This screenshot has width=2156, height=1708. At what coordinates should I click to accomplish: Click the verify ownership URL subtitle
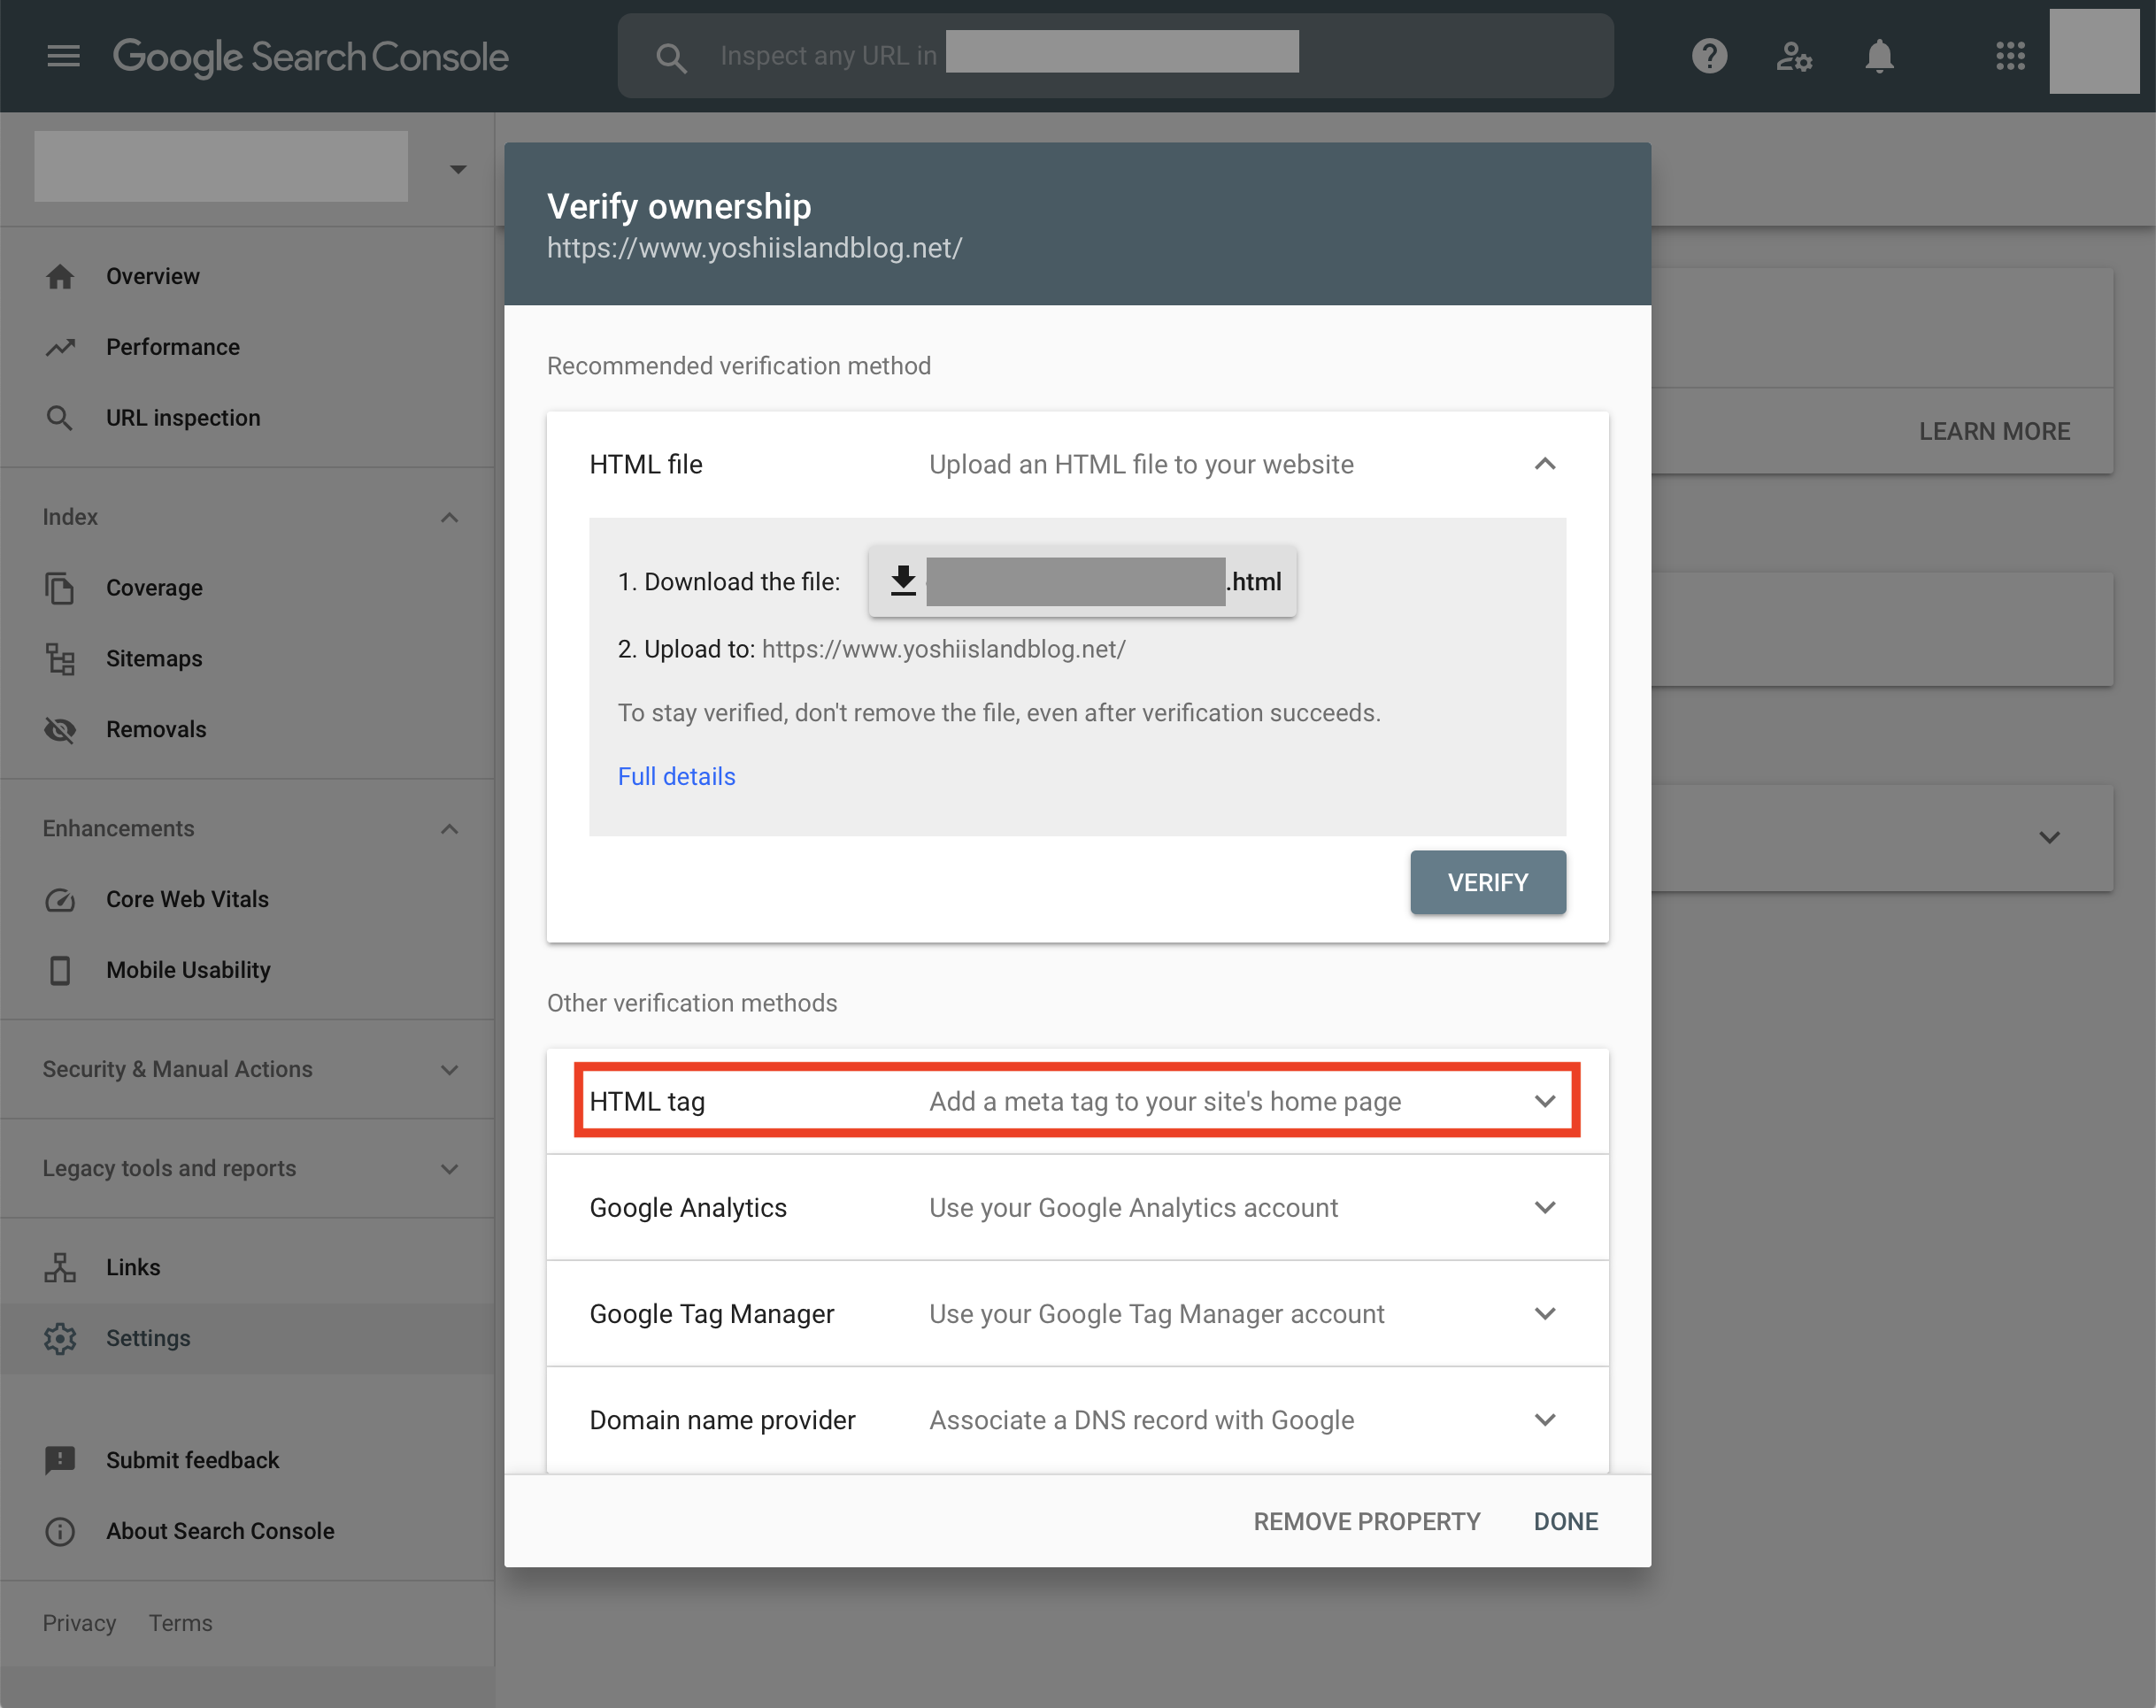754,248
